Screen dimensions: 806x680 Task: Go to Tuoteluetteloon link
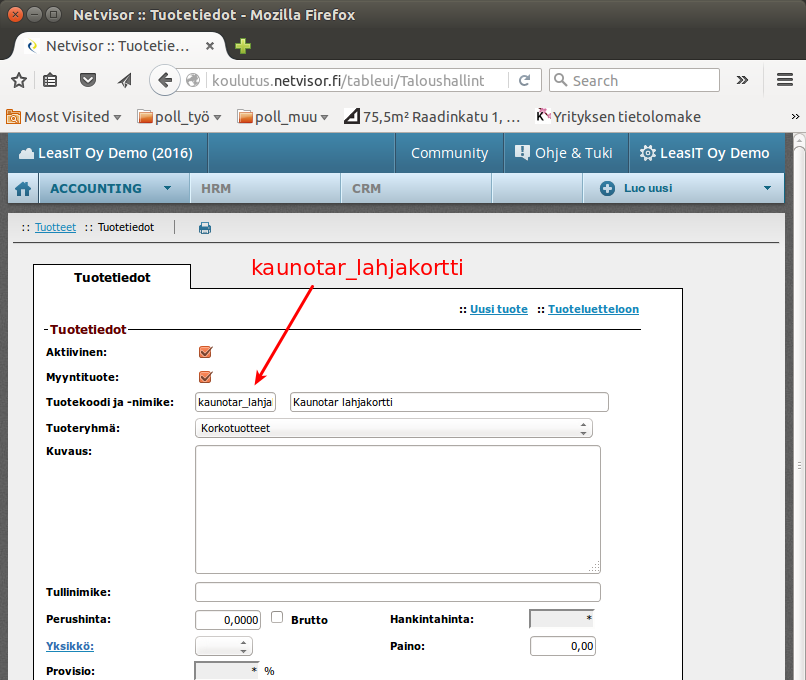click(x=593, y=310)
